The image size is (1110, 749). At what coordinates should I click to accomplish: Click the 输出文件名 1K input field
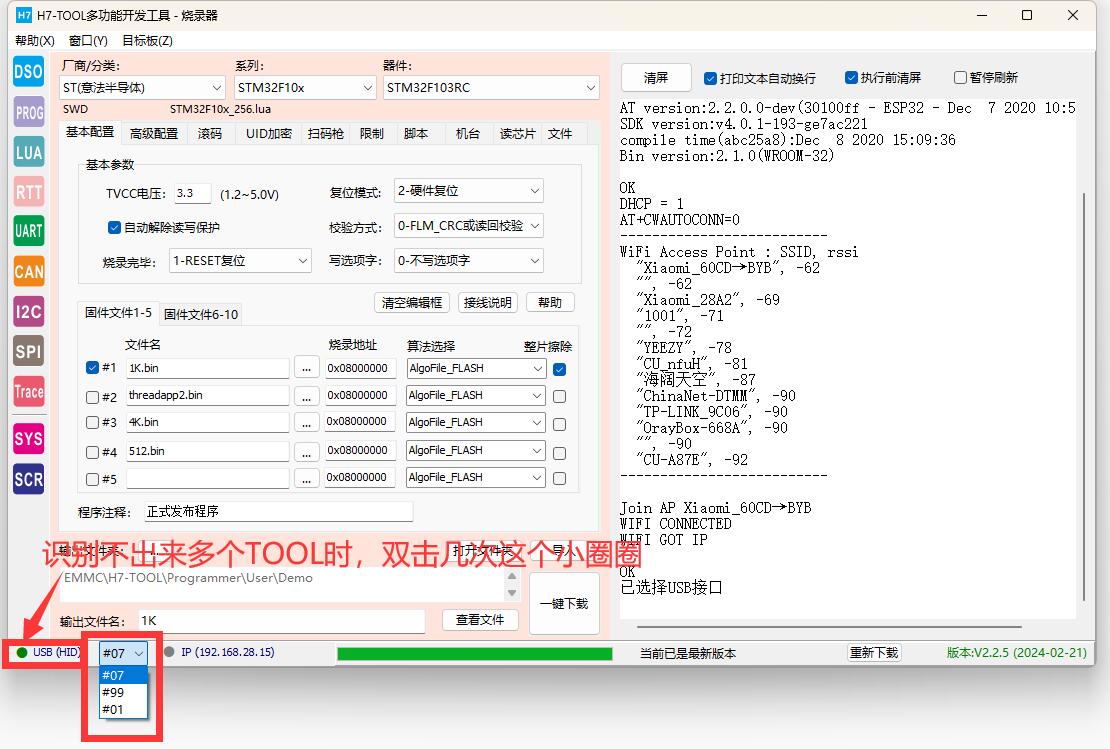coord(281,621)
